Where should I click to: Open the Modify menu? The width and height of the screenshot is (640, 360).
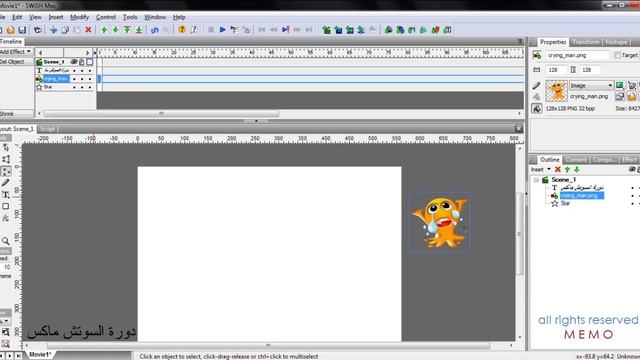click(79, 17)
